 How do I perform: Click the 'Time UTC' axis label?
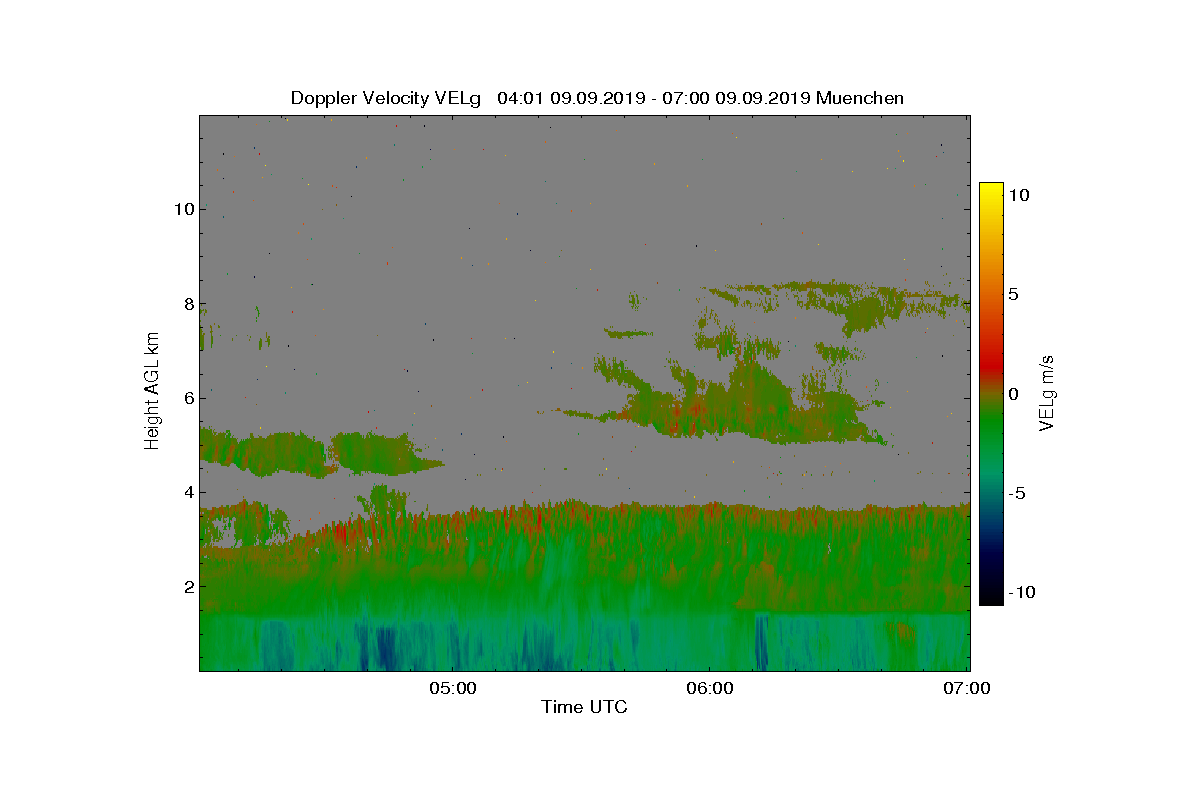coord(585,707)
